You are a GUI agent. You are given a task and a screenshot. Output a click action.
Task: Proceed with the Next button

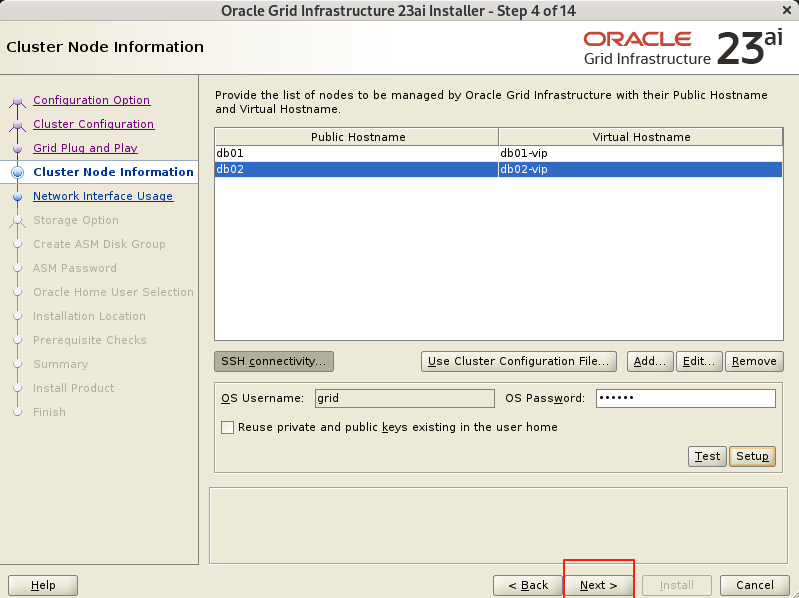[599, 585]
